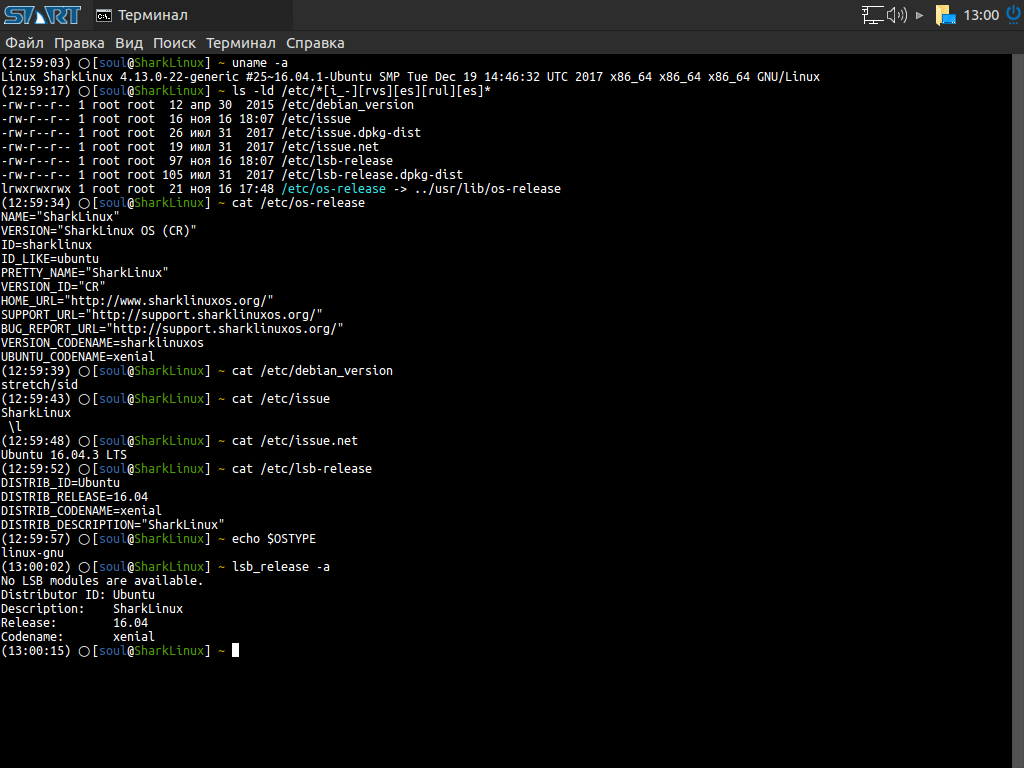Click the "Codename: xenial" line
This screenshot has height=768, width=1024.
pos(78,637)
